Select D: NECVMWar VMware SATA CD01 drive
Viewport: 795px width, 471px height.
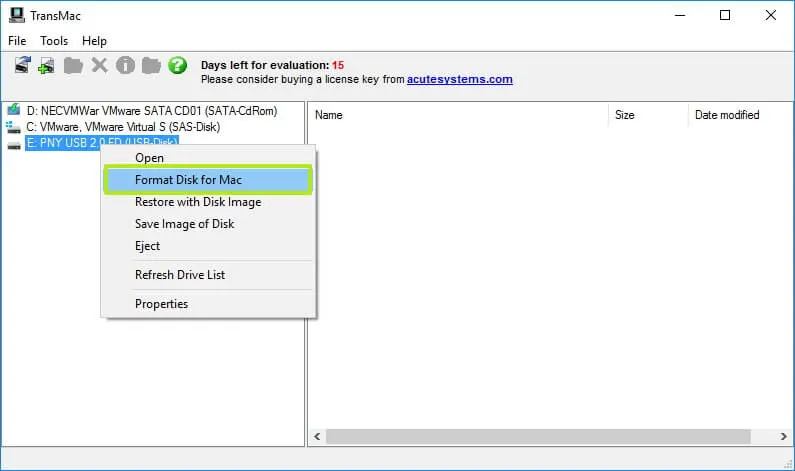point(152,111)
